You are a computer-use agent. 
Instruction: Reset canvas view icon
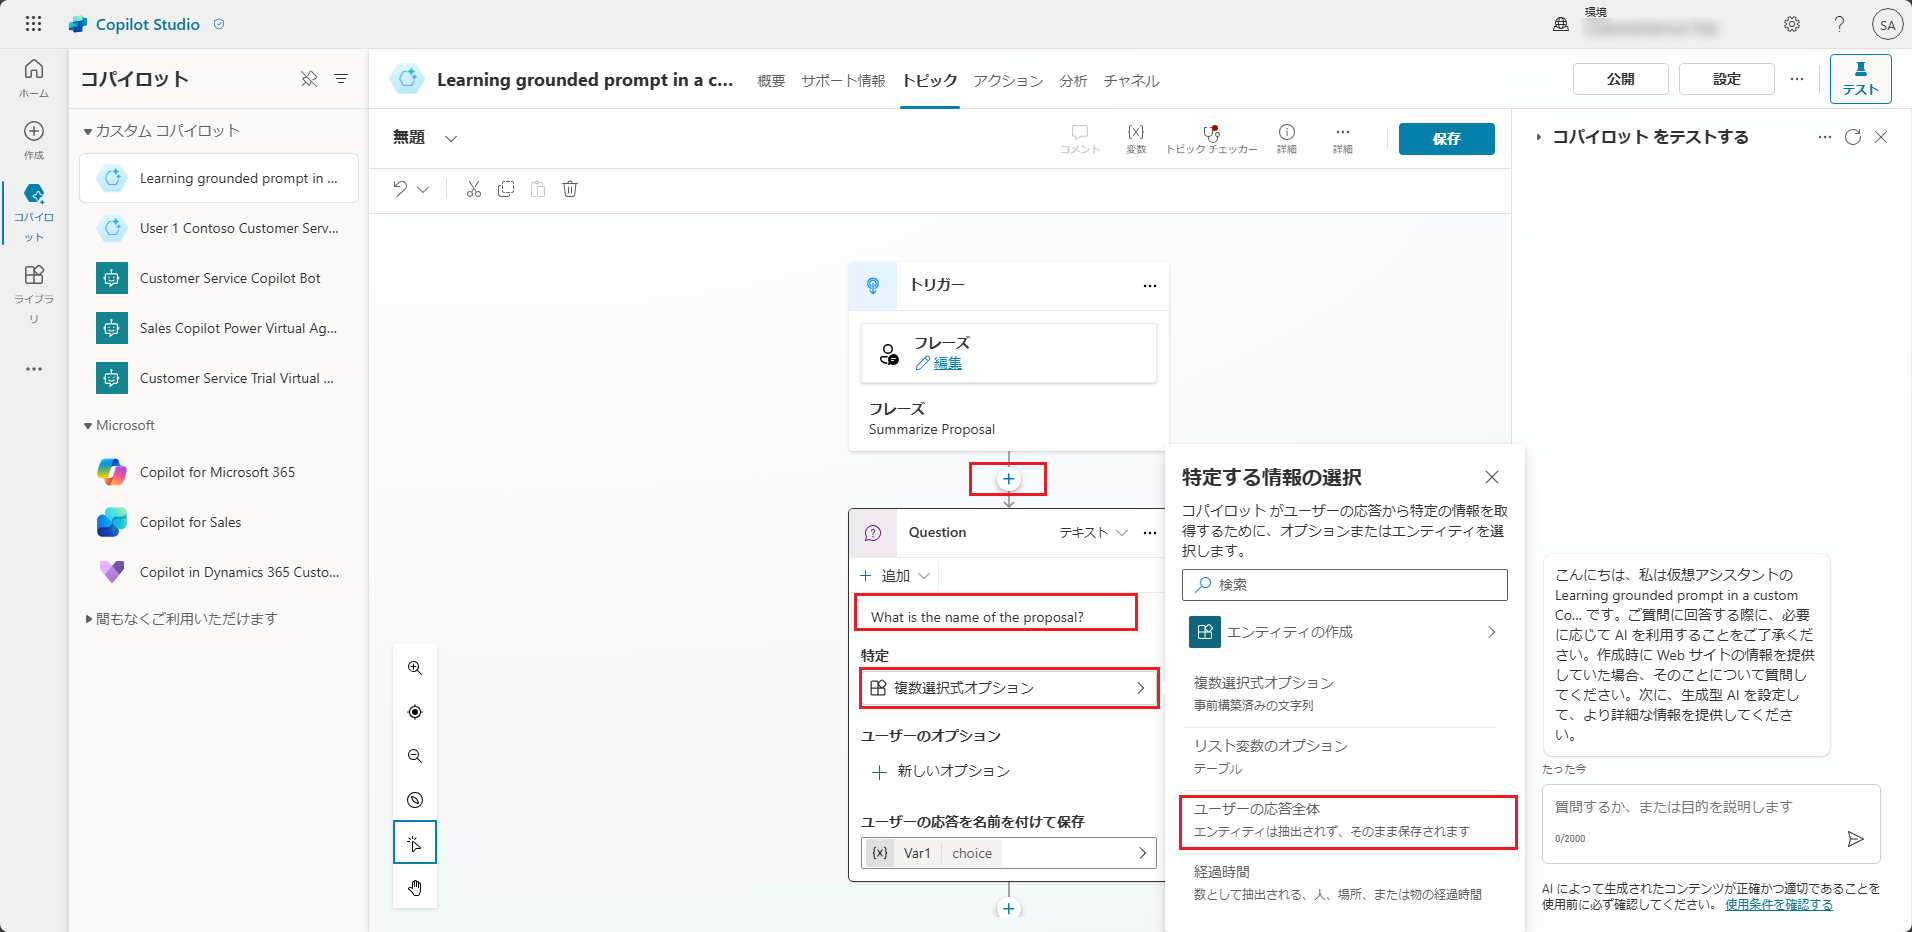coord(415,800)
